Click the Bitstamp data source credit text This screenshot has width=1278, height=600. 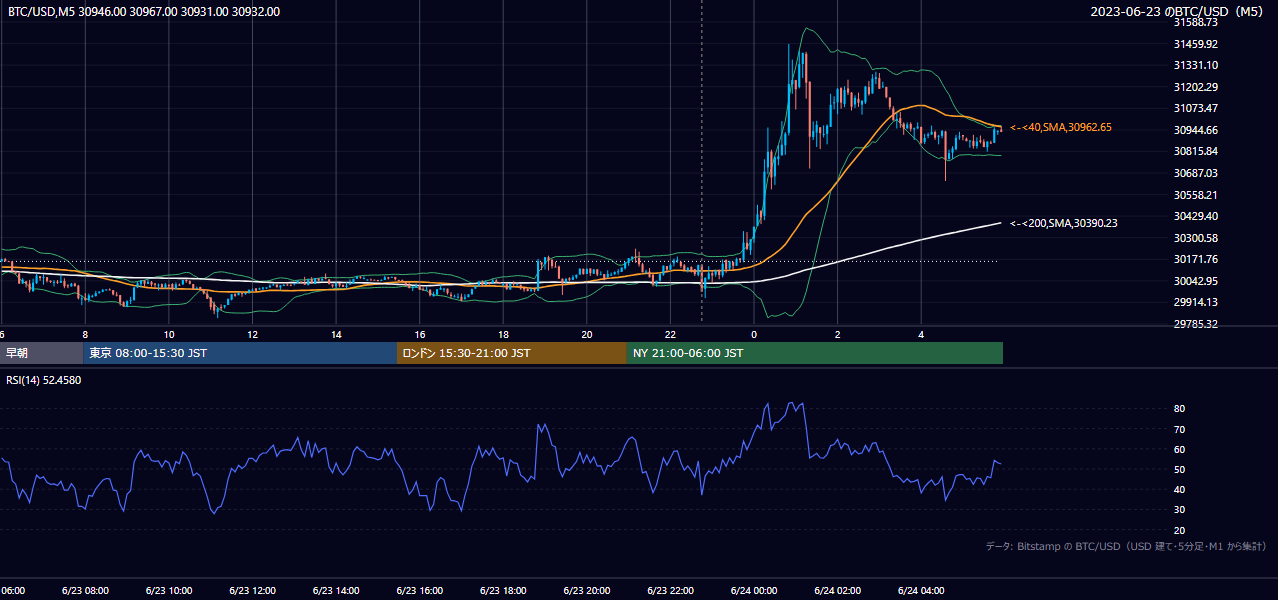tap(1127, 546)
